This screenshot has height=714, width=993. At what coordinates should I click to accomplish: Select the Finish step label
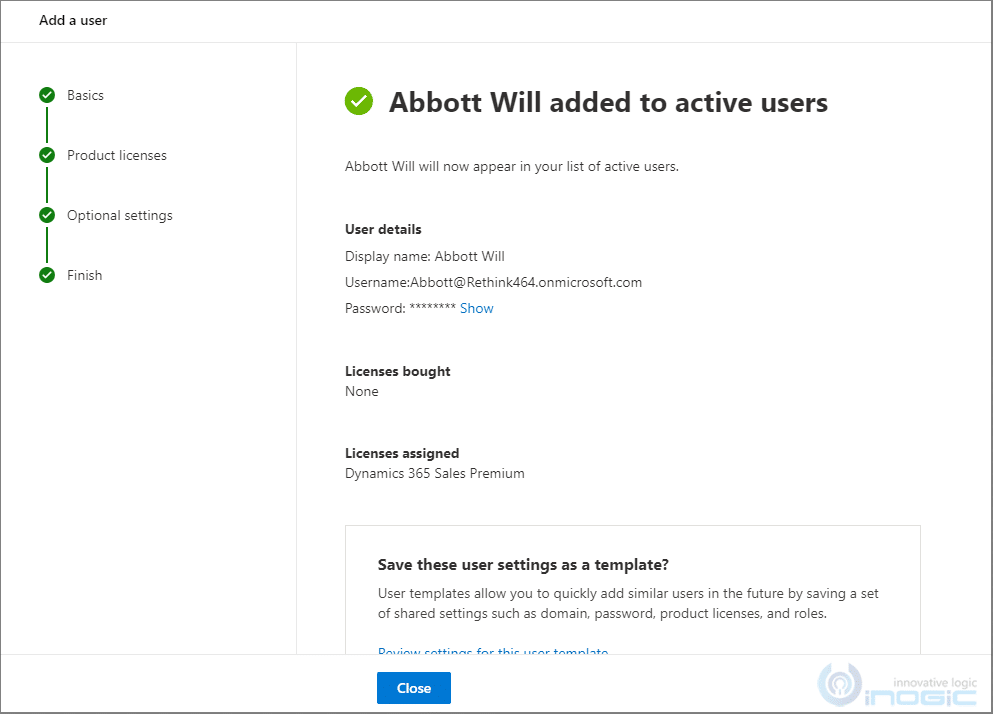[84, 275]
